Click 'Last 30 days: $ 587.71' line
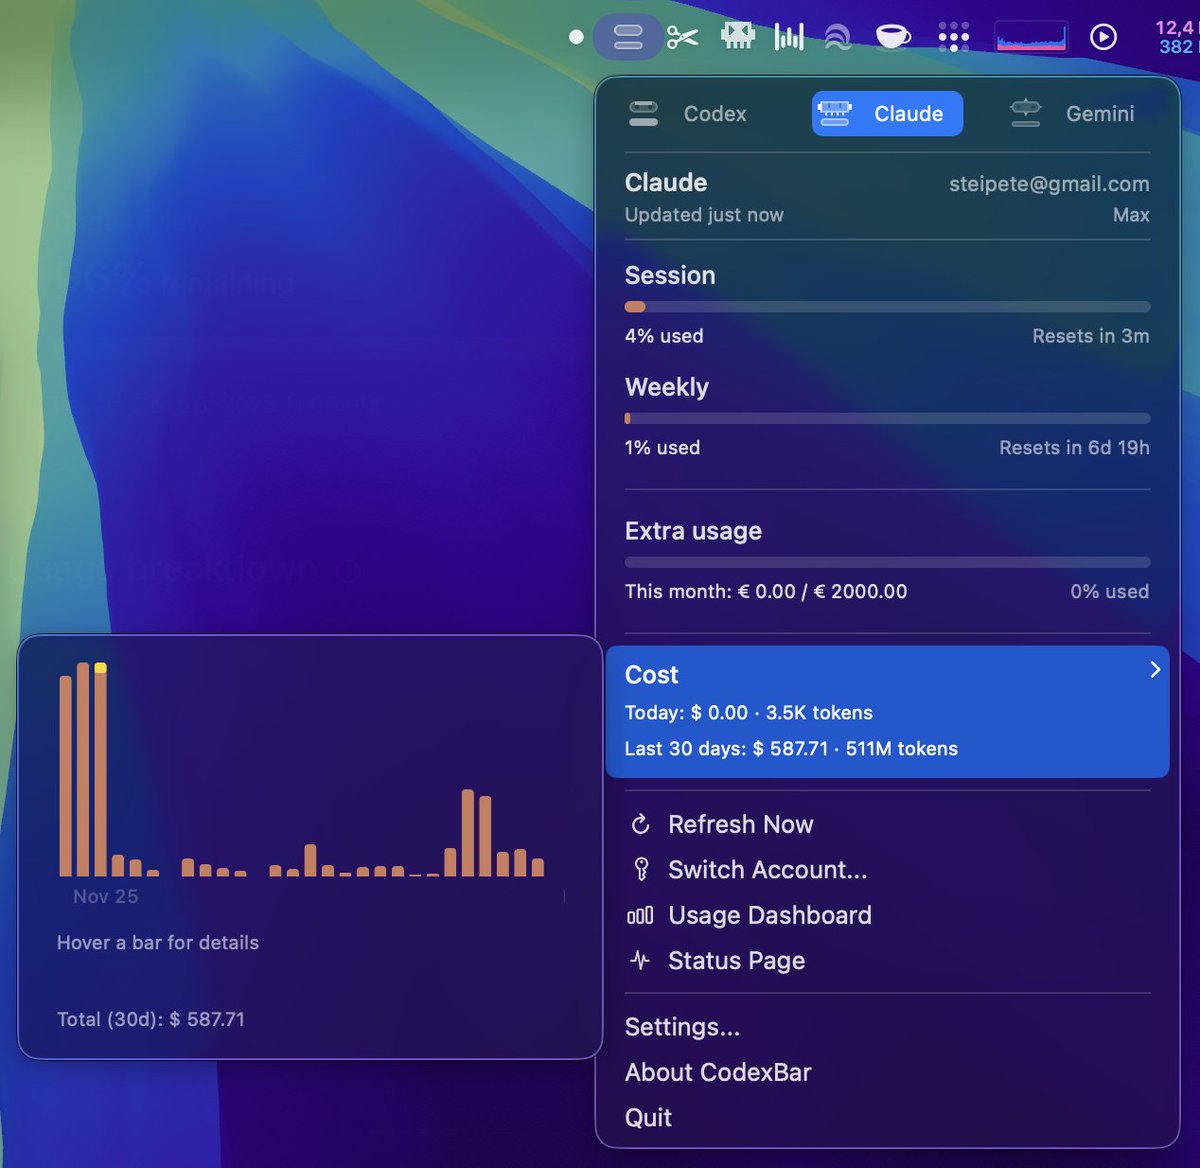This screenshot has width=1200, height=1168. (791, 749)
